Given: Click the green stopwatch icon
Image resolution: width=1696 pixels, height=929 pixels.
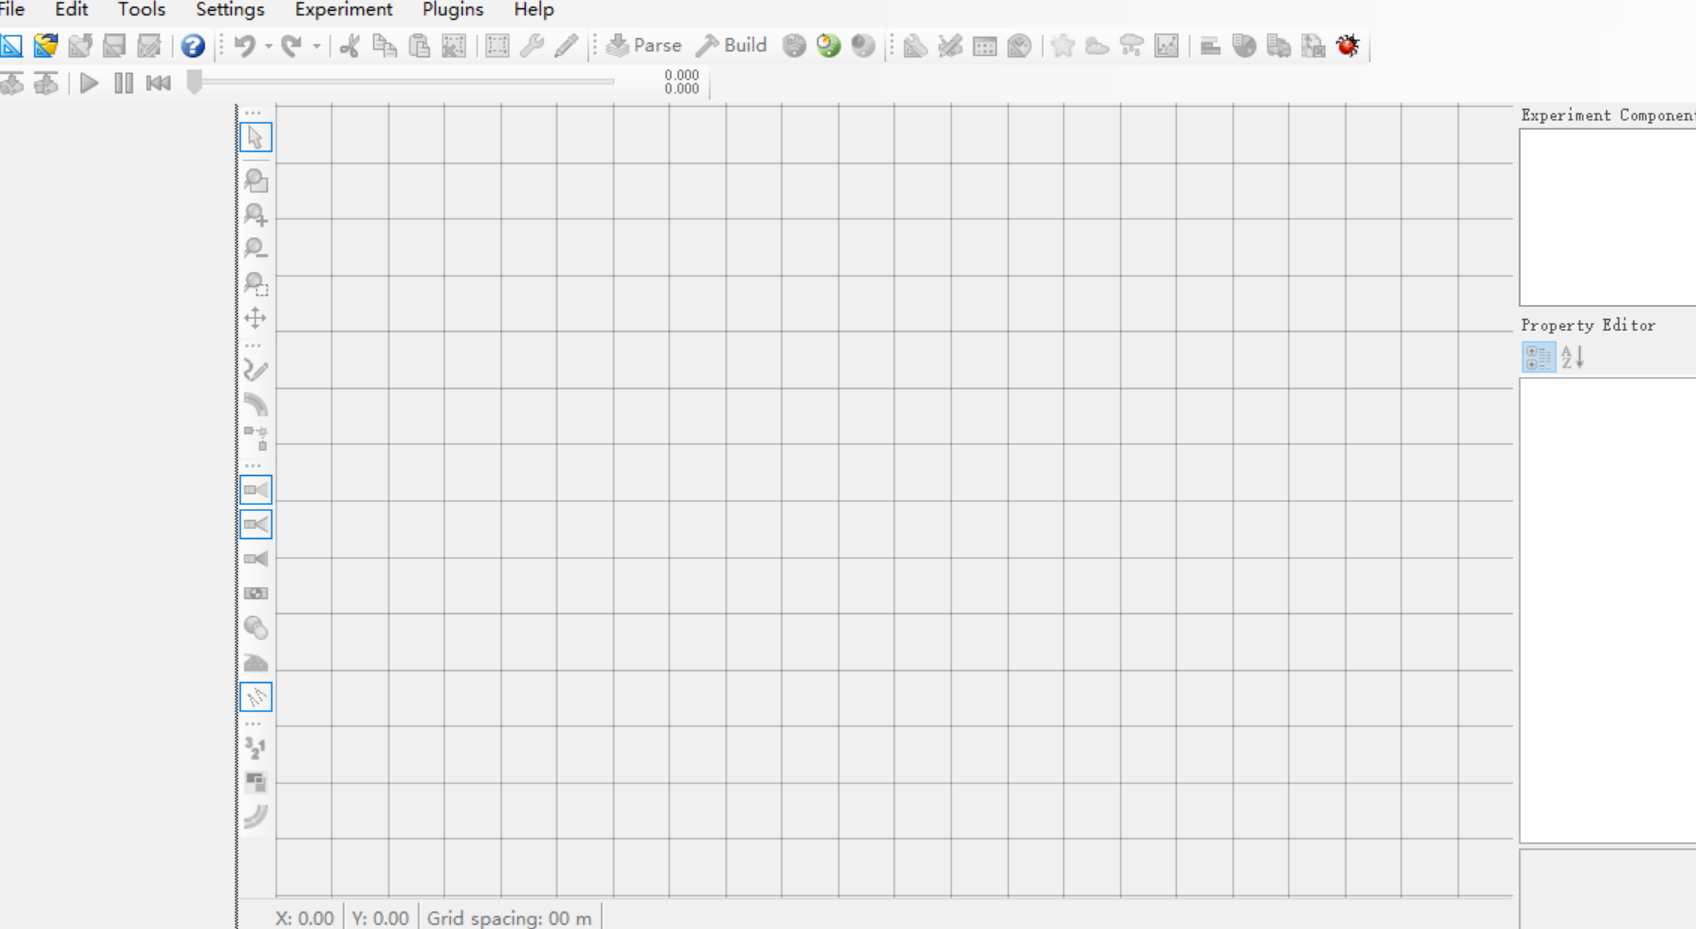Looking at the screenshot, I should pos(828,46).
